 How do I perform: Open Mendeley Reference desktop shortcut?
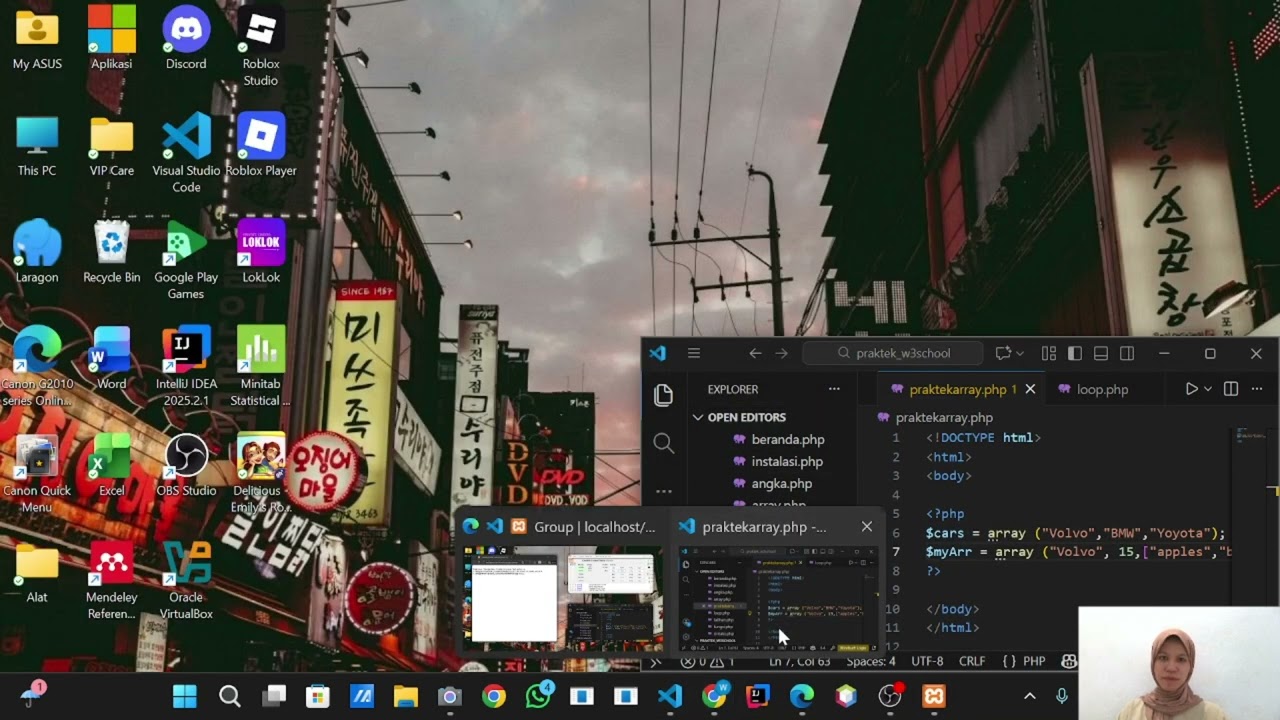pyautogui.click(x=111, y=581)
